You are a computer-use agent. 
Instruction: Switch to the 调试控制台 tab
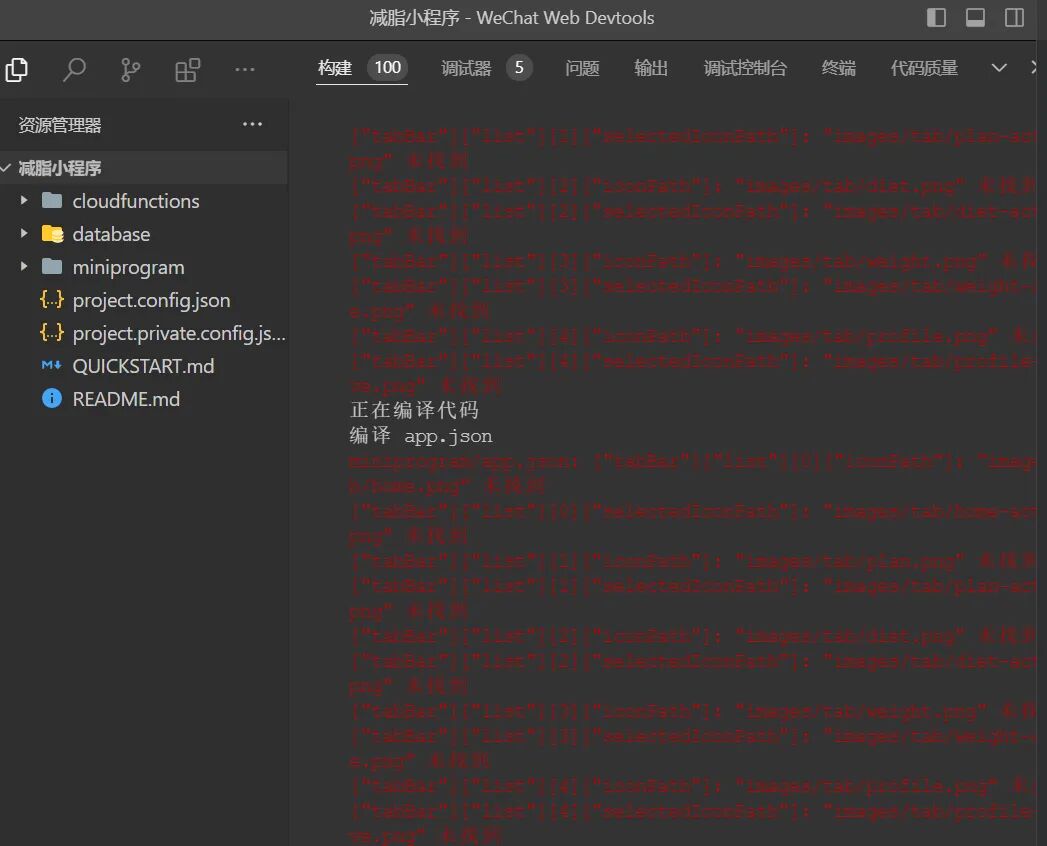point(745,67)
